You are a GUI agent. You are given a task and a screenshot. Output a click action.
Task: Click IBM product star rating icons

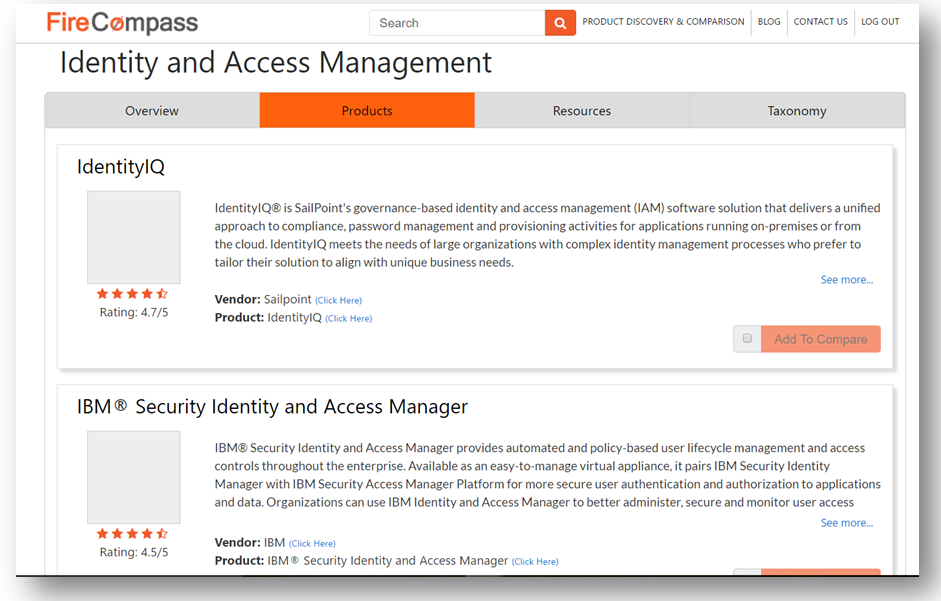pyautogui.click(x=133, y=534)
